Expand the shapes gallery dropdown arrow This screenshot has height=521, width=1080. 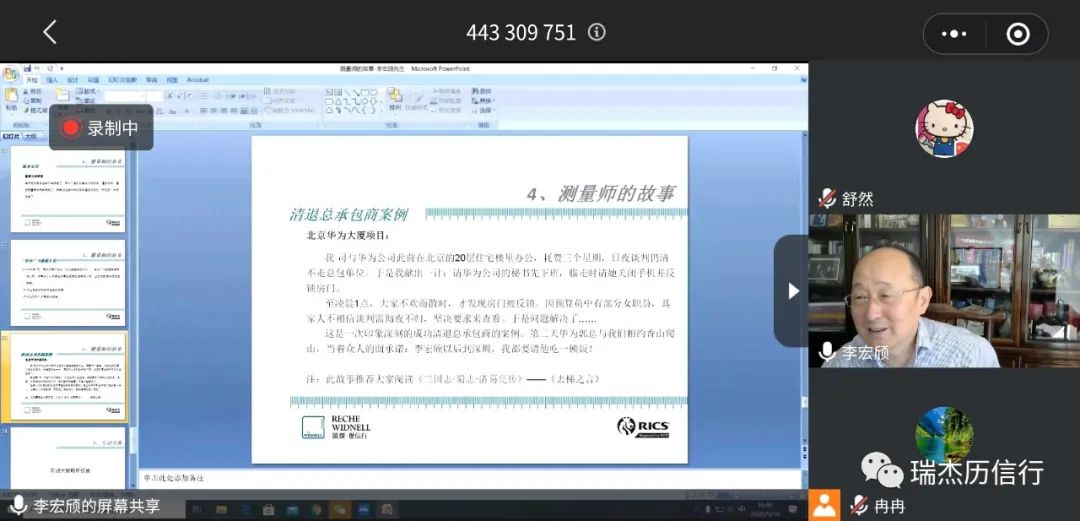[380, 108]
